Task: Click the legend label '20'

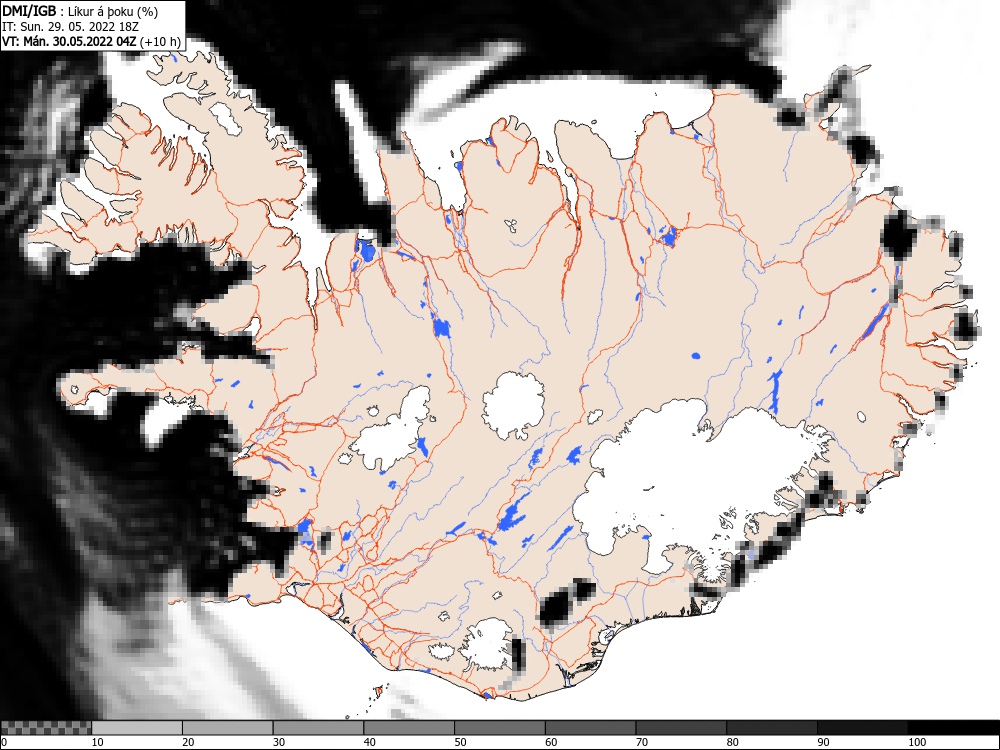Action: (188, 742)
